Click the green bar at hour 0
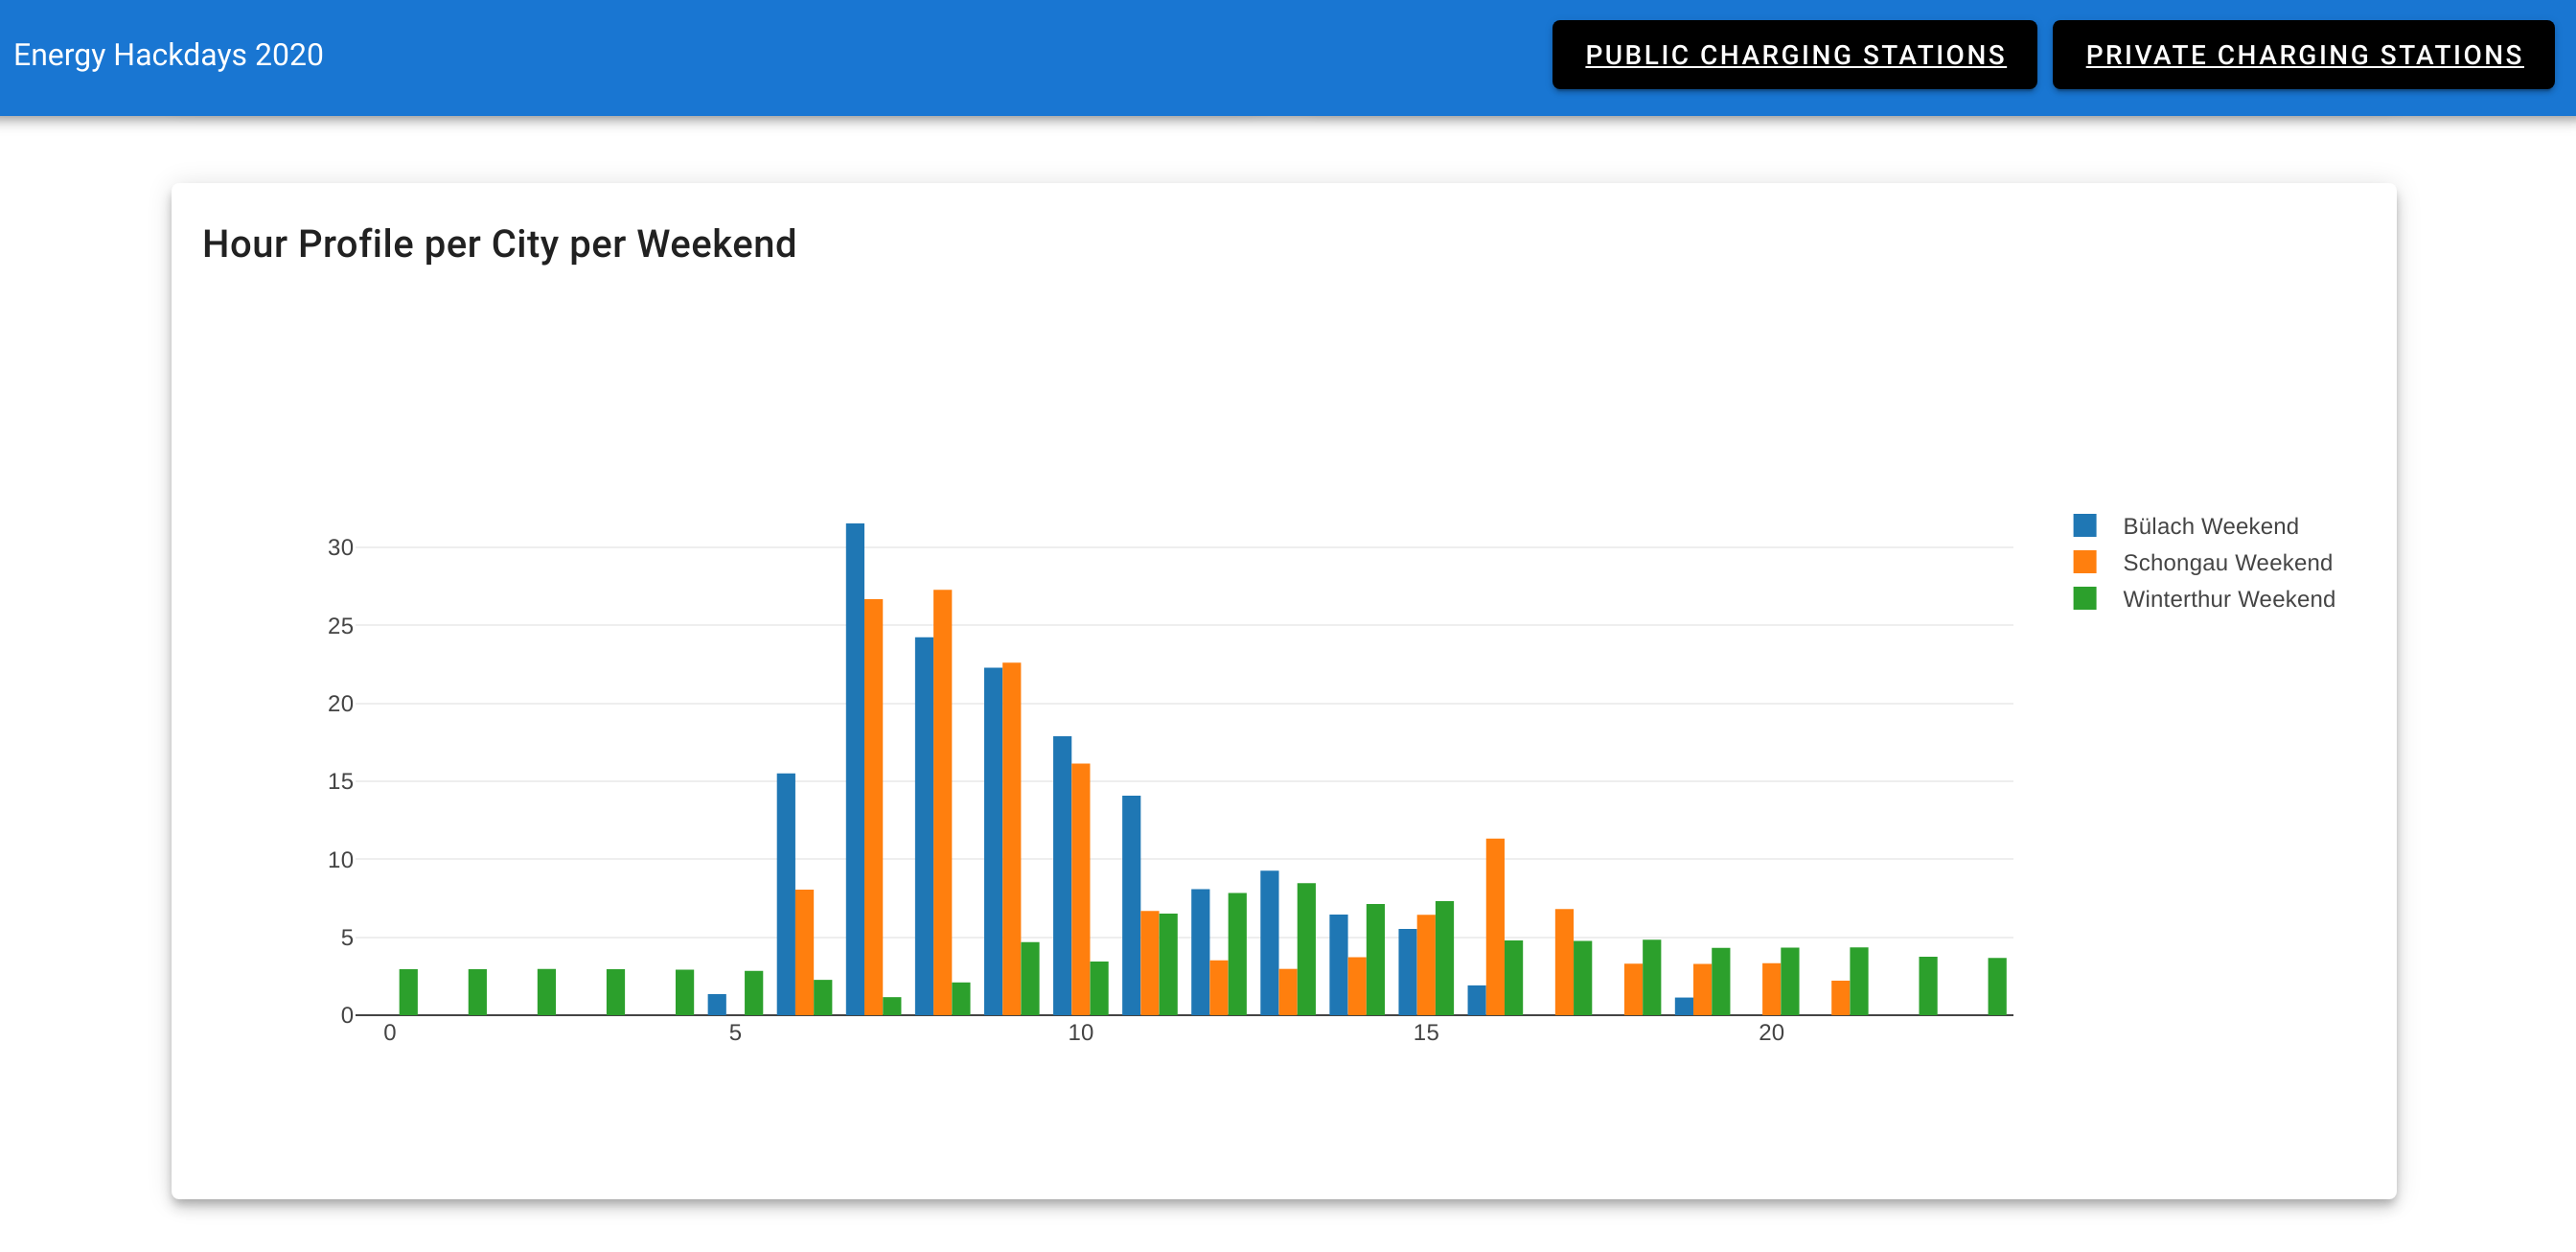2576x1252 pixels. [408, 991]
